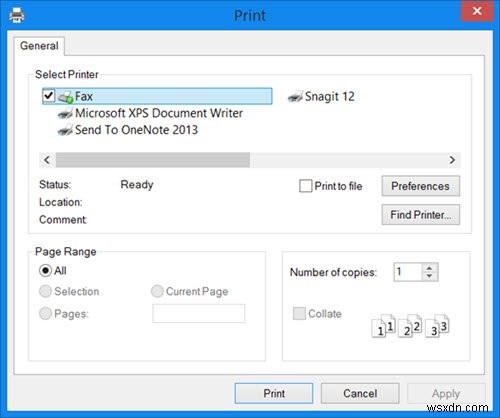This screenshot has width=500, height=418.
Task: Close the Print dialog window
Action: coord(477,11)
